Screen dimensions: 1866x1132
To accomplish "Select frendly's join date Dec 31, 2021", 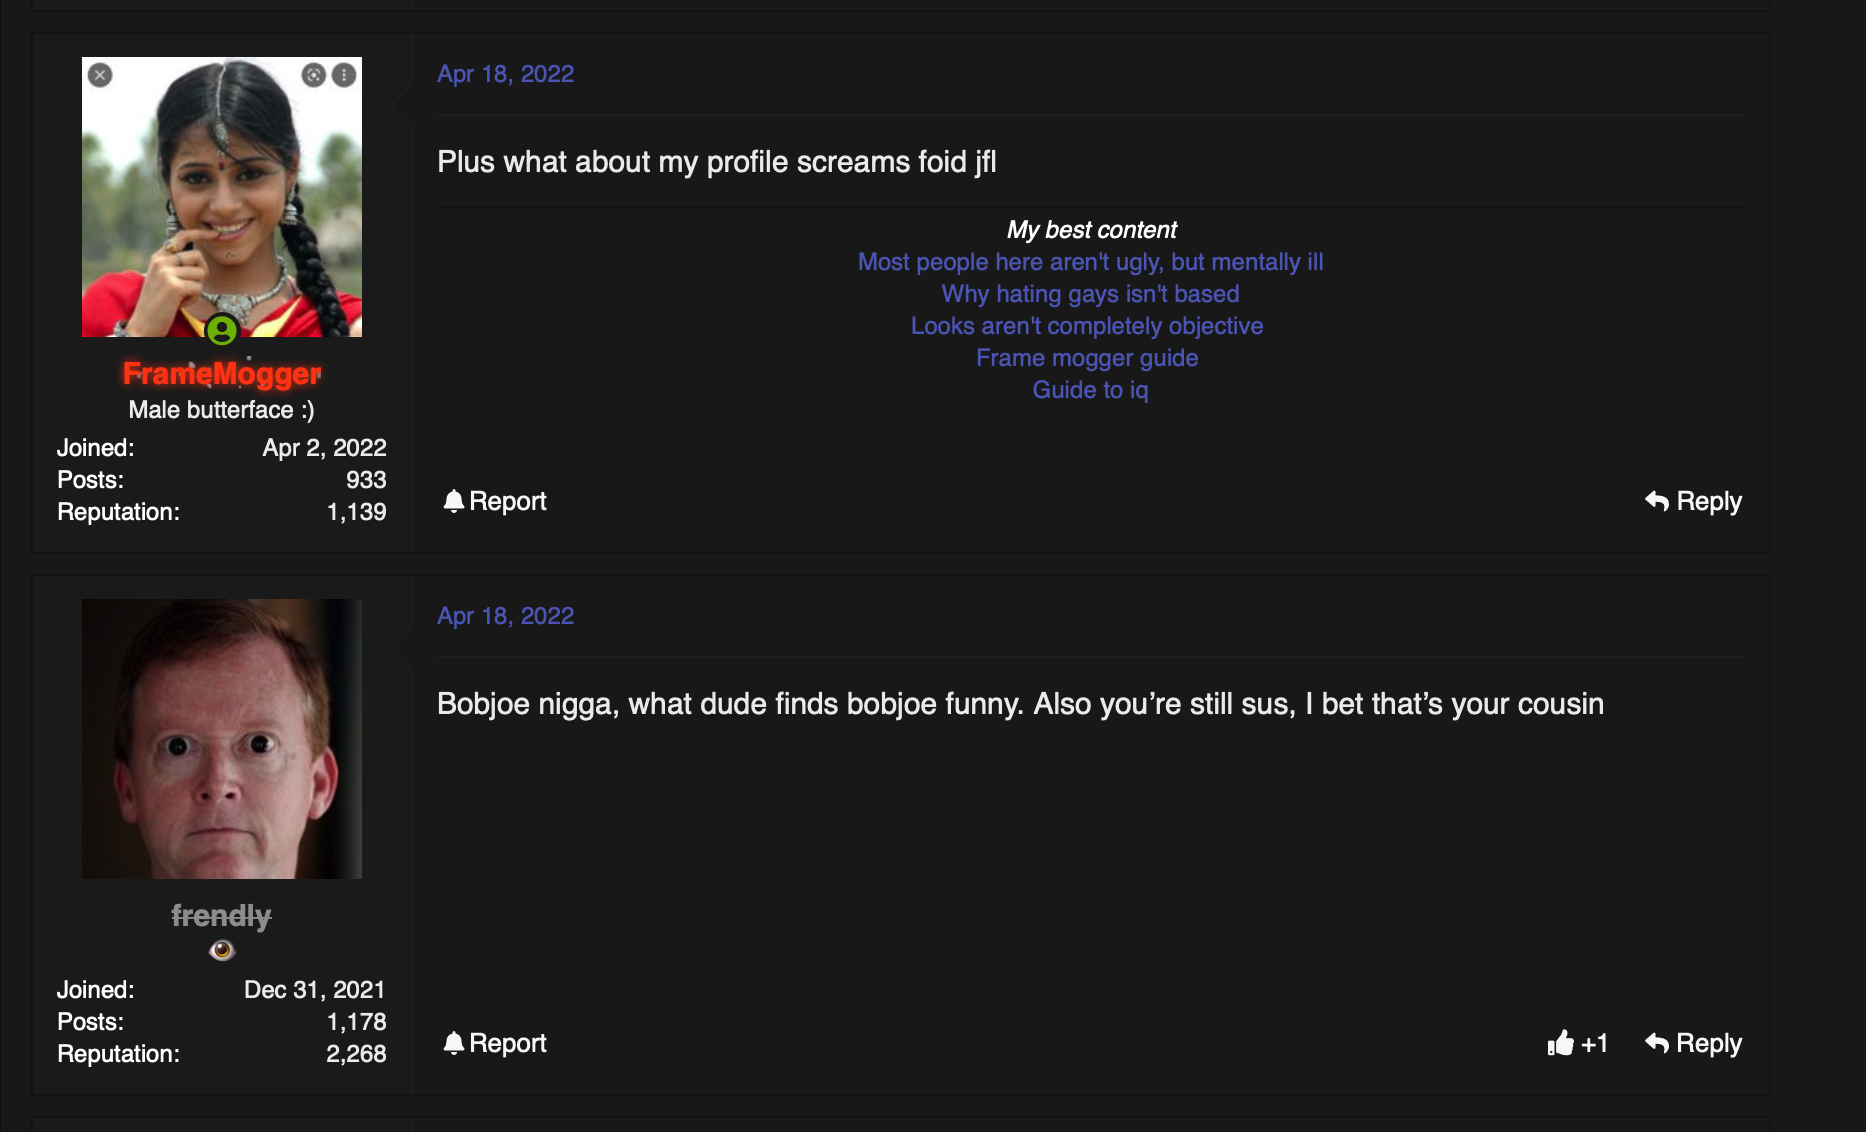I will click(315, 990).
